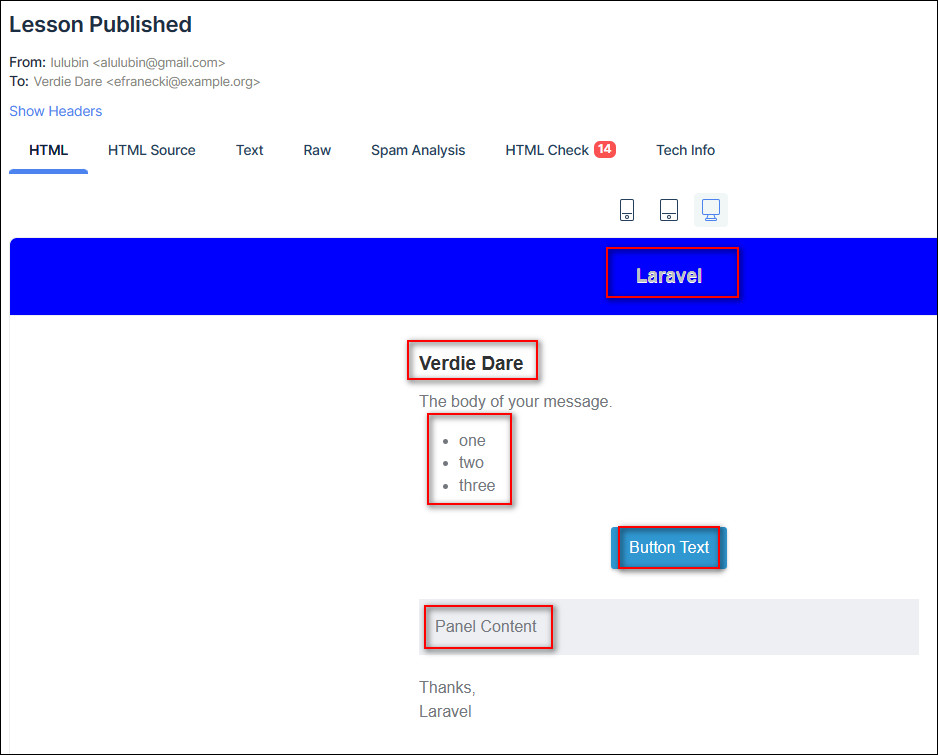Switch to the HTML Source tab
This screenshot has width=938, height=755.
pos(151,150)
